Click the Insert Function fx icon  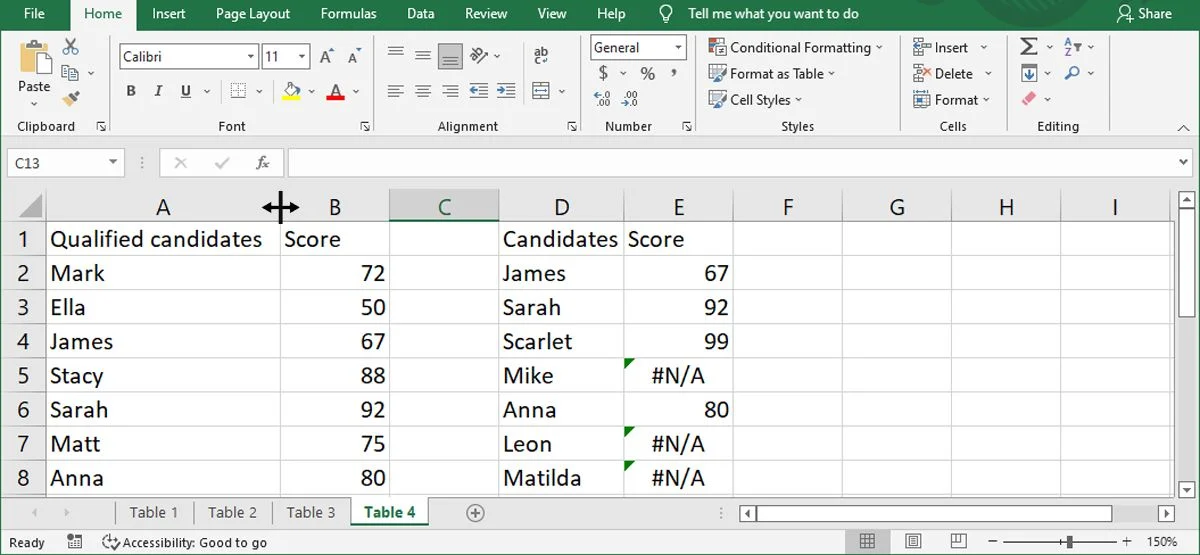point(263,163)
